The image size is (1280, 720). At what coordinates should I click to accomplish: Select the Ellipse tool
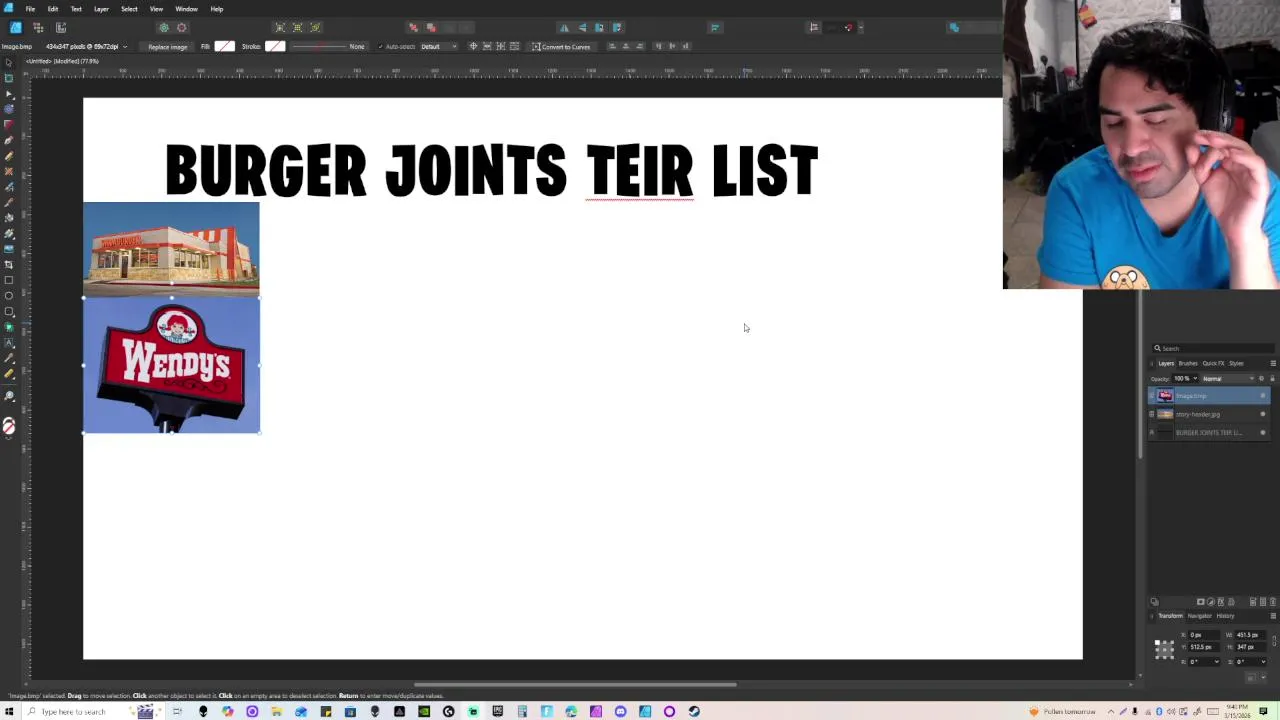[9, 295]
